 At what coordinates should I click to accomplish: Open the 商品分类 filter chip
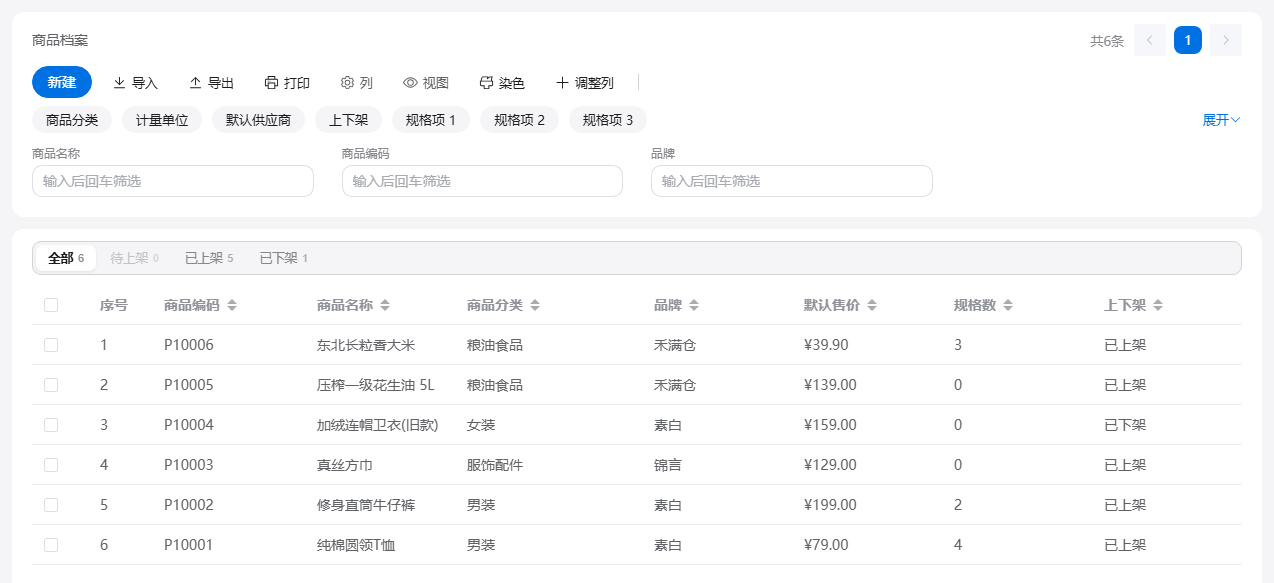72,120
